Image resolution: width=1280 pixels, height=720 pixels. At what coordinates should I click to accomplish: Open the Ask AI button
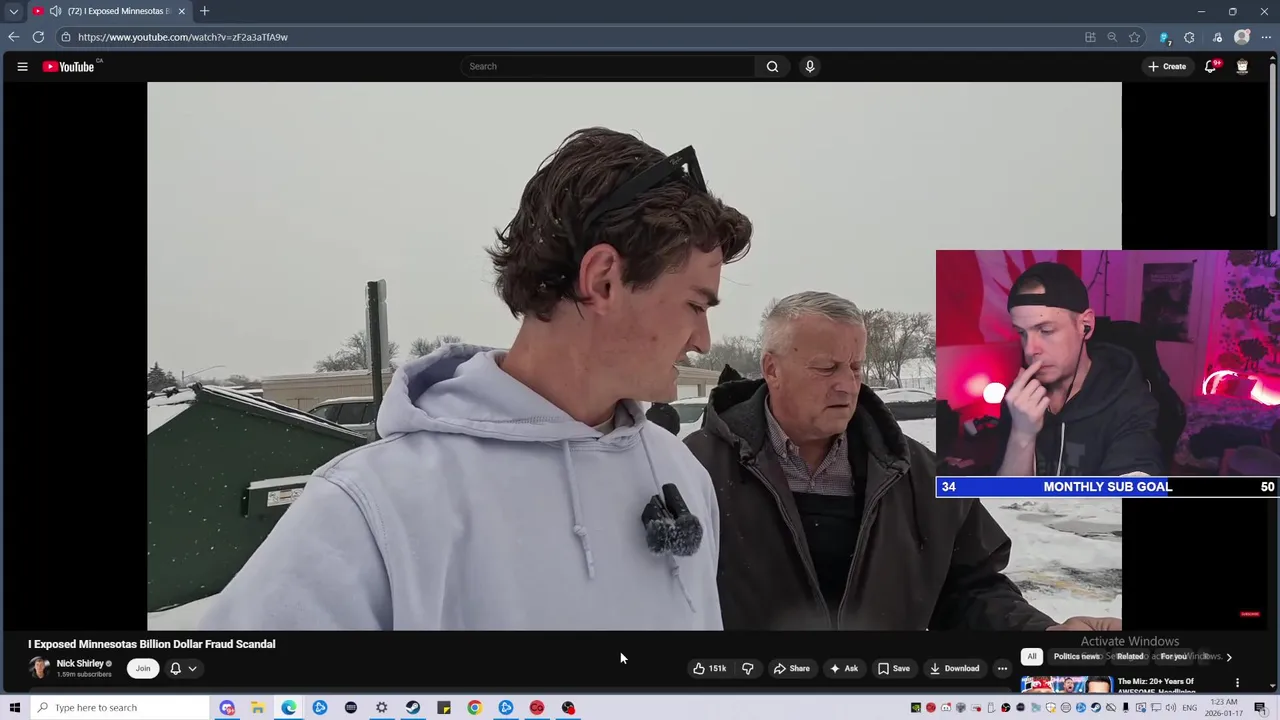click(x=843, y=668)
